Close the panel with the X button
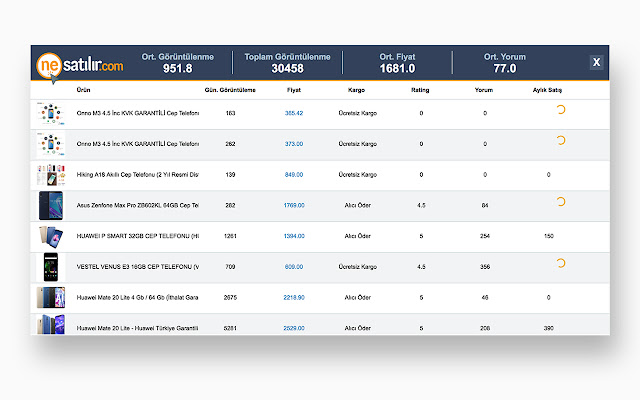The height and width of the screenshot is (400, 640). click(x=596, y=62)
